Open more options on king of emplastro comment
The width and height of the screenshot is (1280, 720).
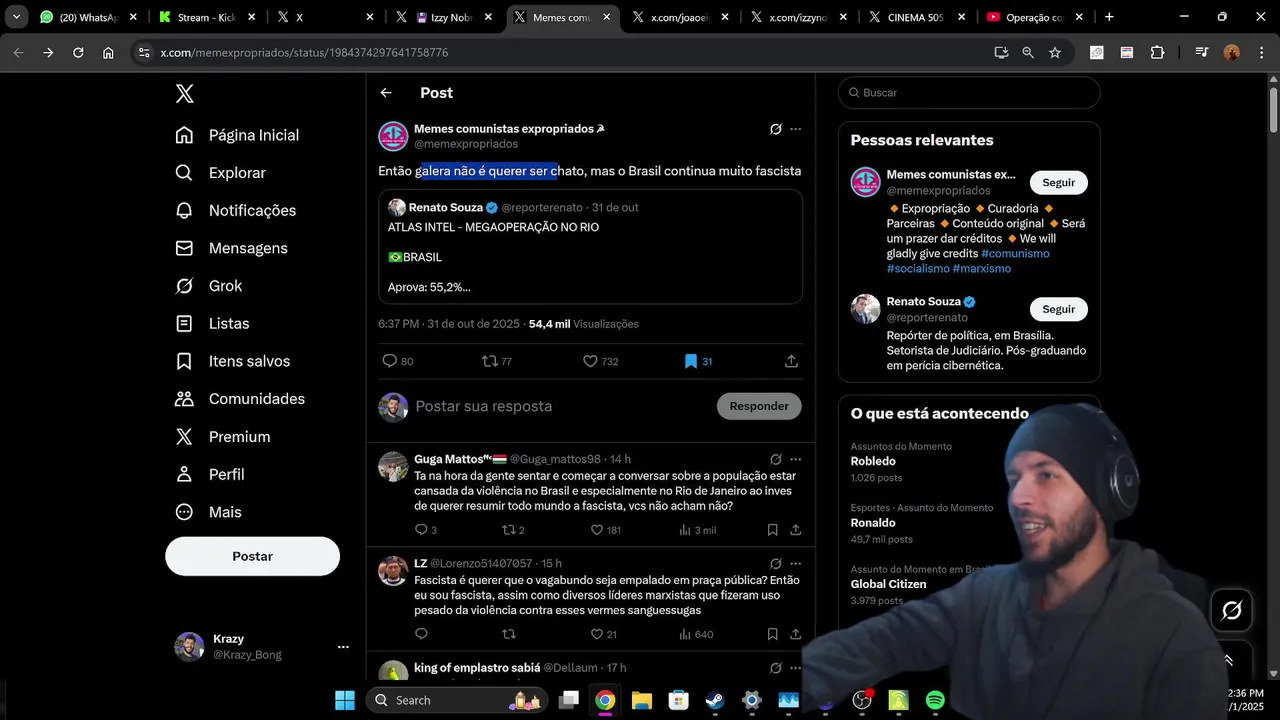(x=795, y=667)
